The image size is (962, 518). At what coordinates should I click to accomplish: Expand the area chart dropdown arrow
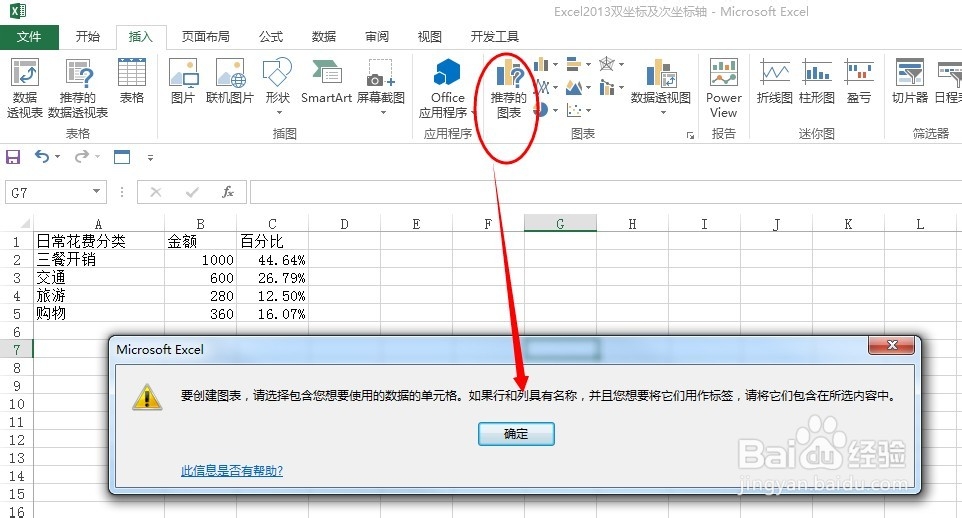pyautogui.click(x=588, y=88)
